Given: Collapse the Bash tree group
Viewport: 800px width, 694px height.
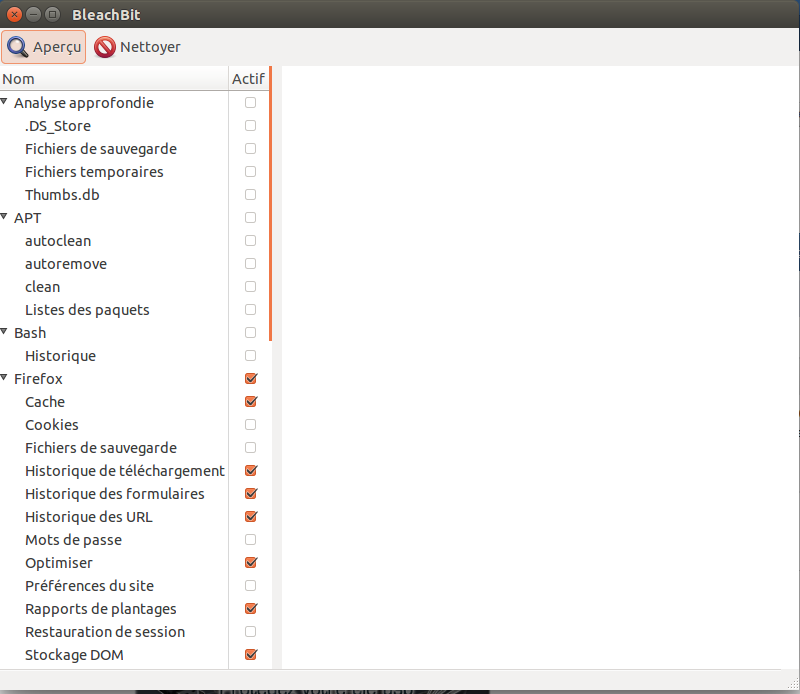Looking at the screenshot, I should [x=4, y=332].
